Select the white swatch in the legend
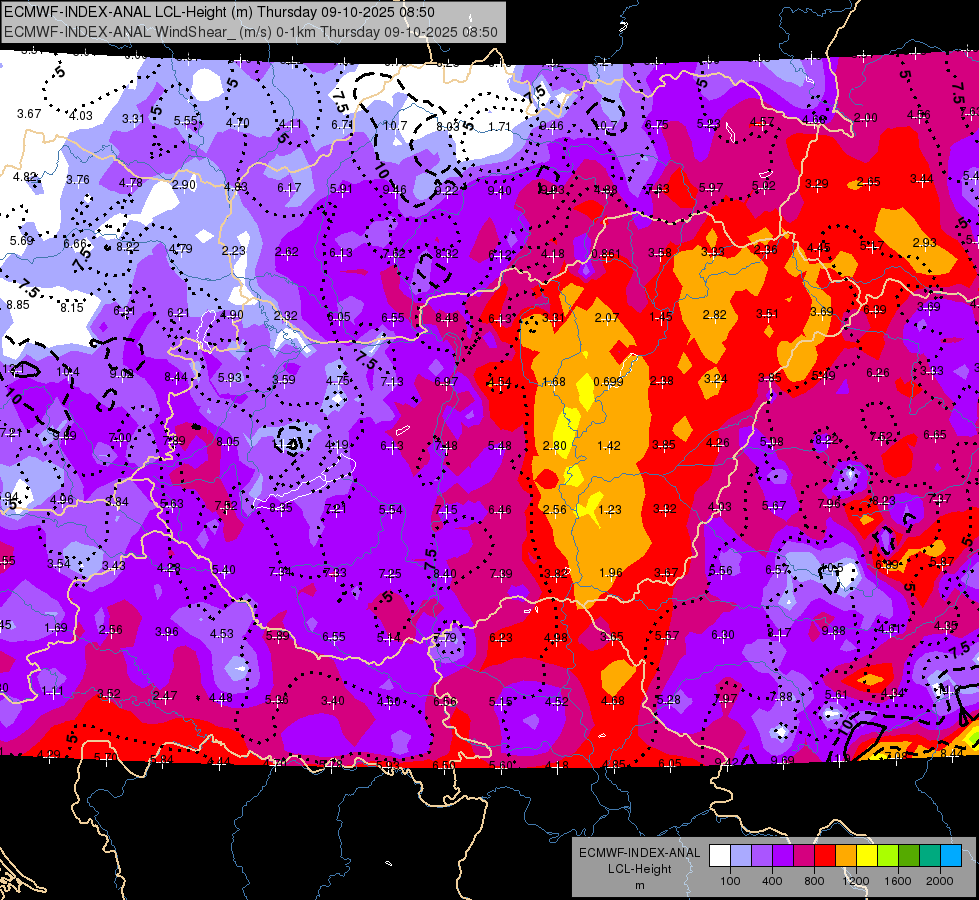The height and width of the screenshot is (900, 979). pos(720,856)
